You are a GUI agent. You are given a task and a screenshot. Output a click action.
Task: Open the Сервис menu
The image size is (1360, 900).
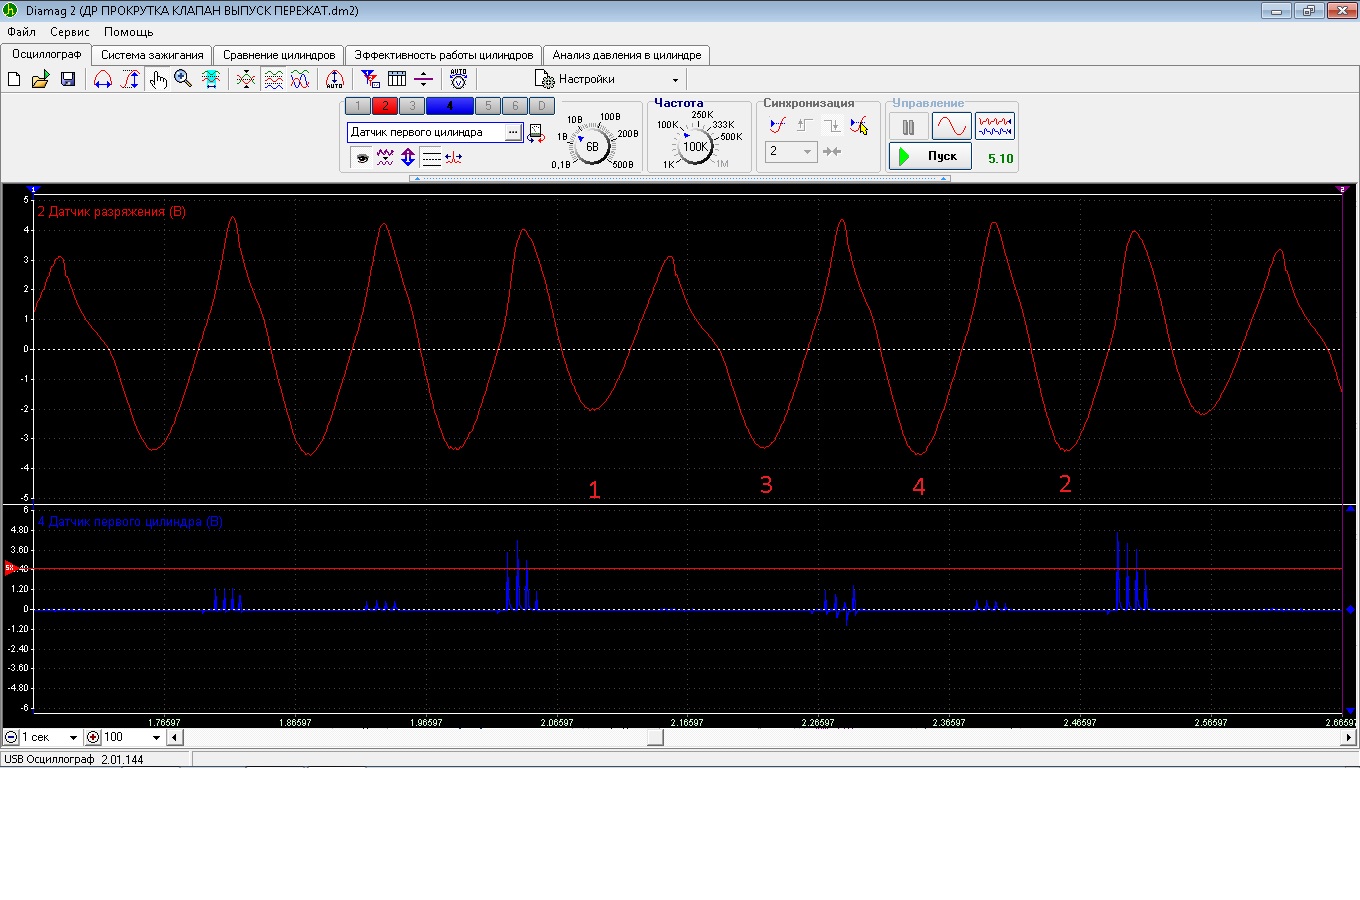[70, 32]
